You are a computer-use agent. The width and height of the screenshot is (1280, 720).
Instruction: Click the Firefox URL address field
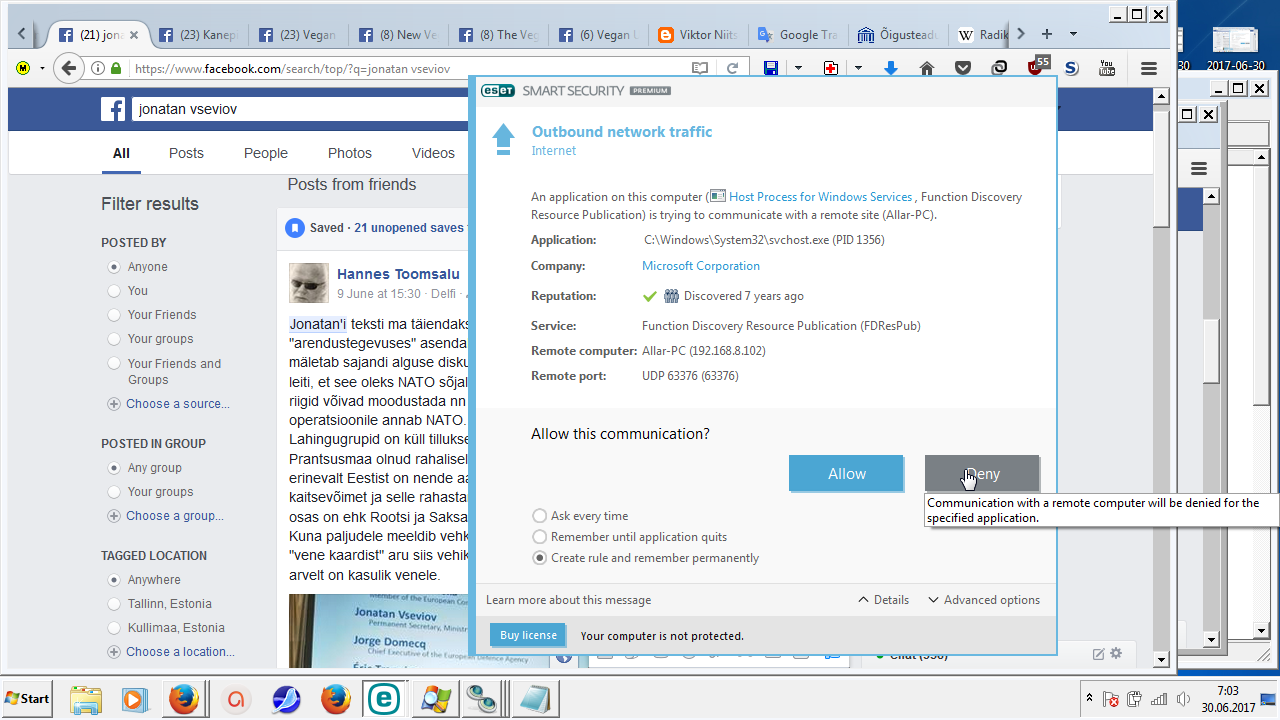(410, 69)
